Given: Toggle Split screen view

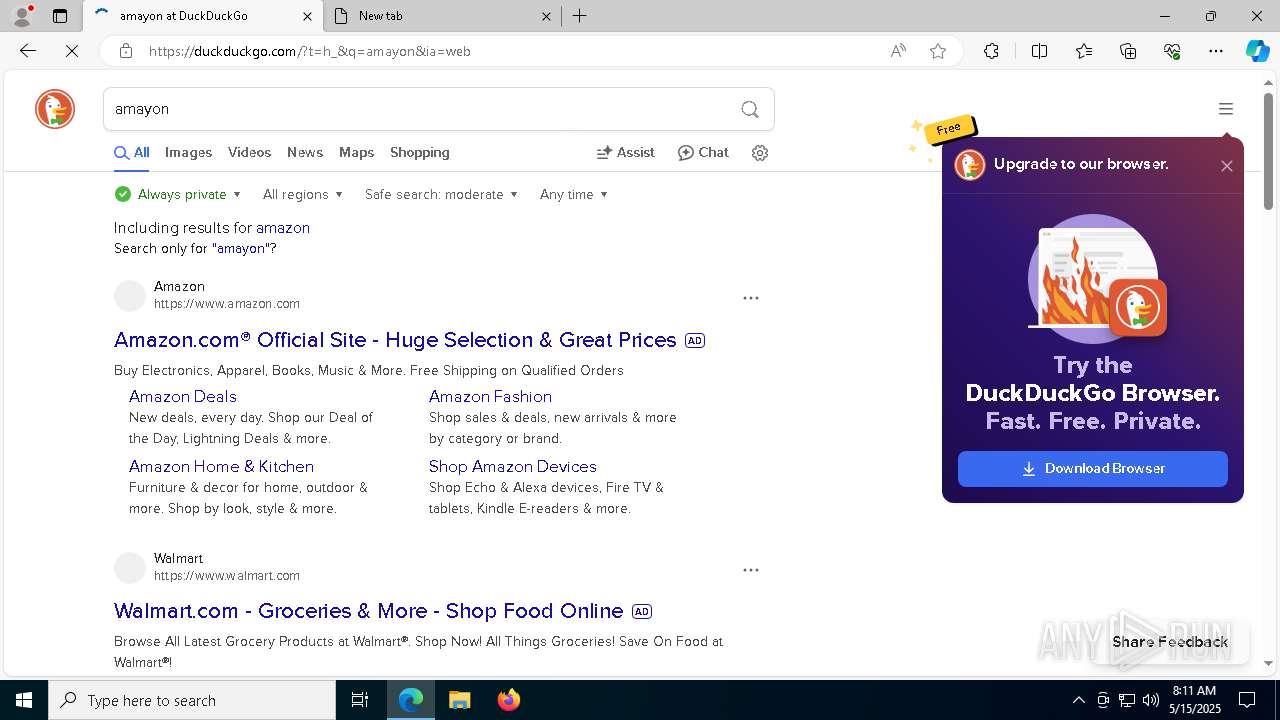Looking at the screenshot, I should [x=1039, y=51].
